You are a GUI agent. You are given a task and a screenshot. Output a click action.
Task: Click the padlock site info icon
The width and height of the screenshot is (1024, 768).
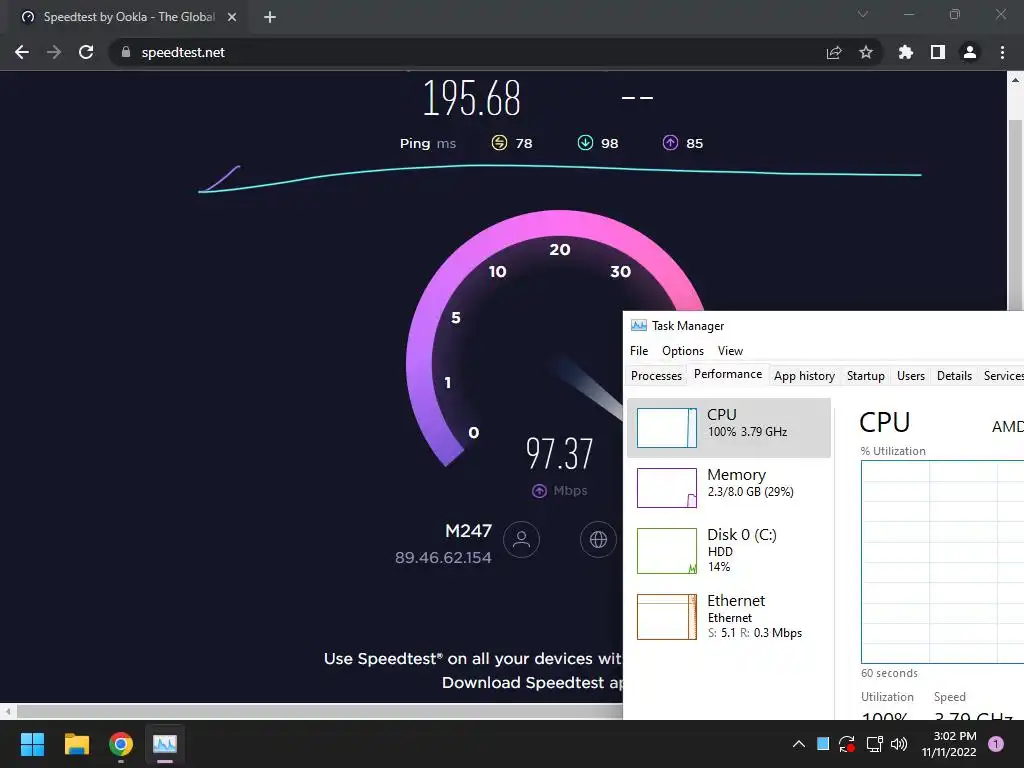click(x=126, y=52)
